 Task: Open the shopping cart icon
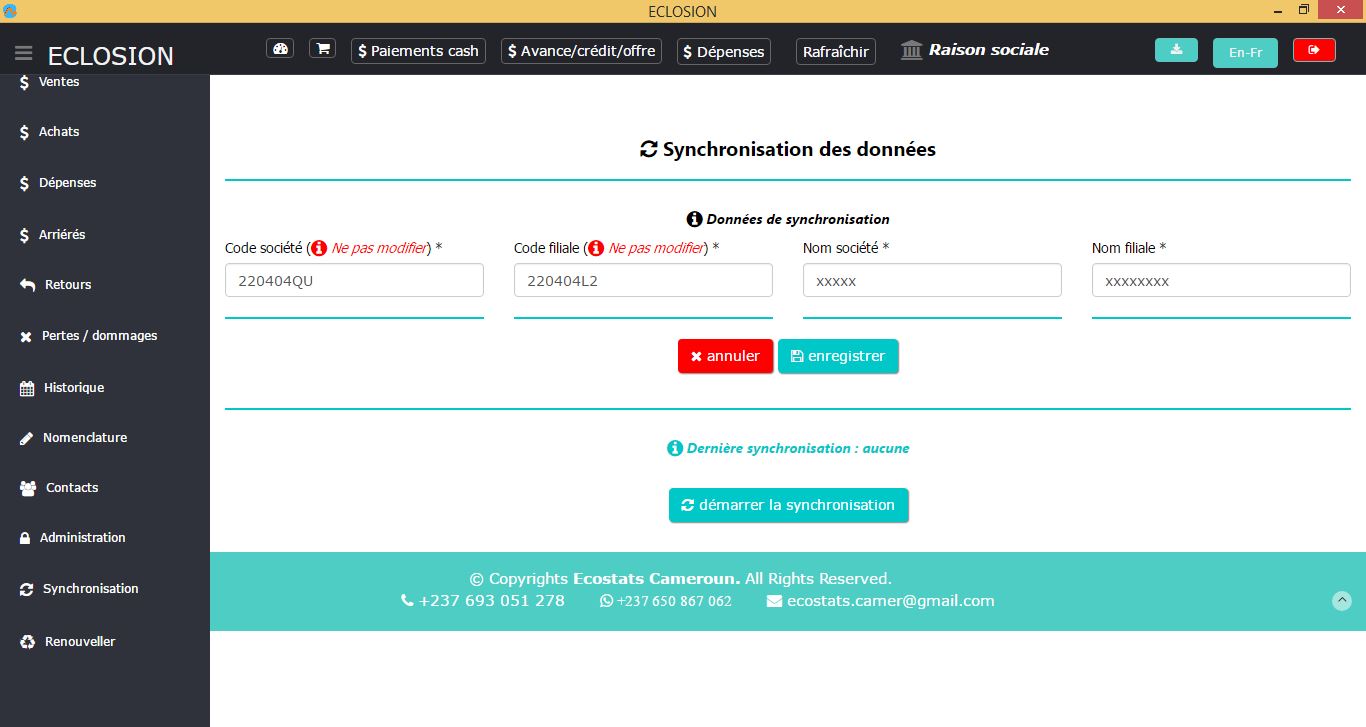coord(322,49)
